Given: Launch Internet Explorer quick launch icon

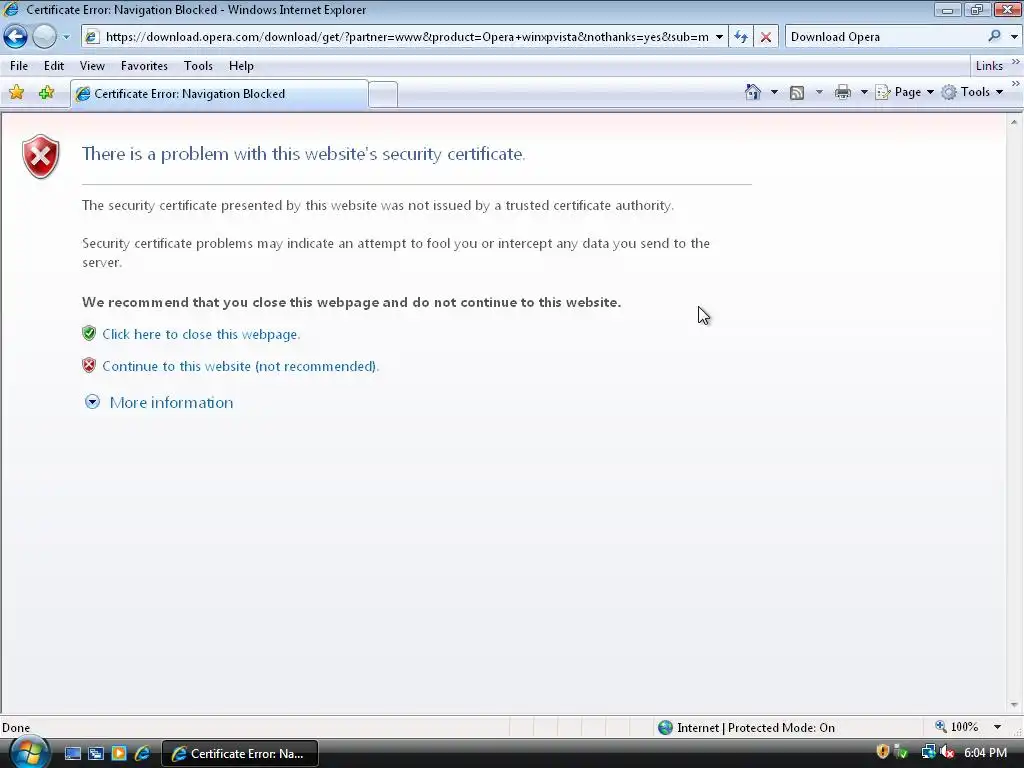Looking at the screenshot, I should pyautogui.click(x=142, y=754).
